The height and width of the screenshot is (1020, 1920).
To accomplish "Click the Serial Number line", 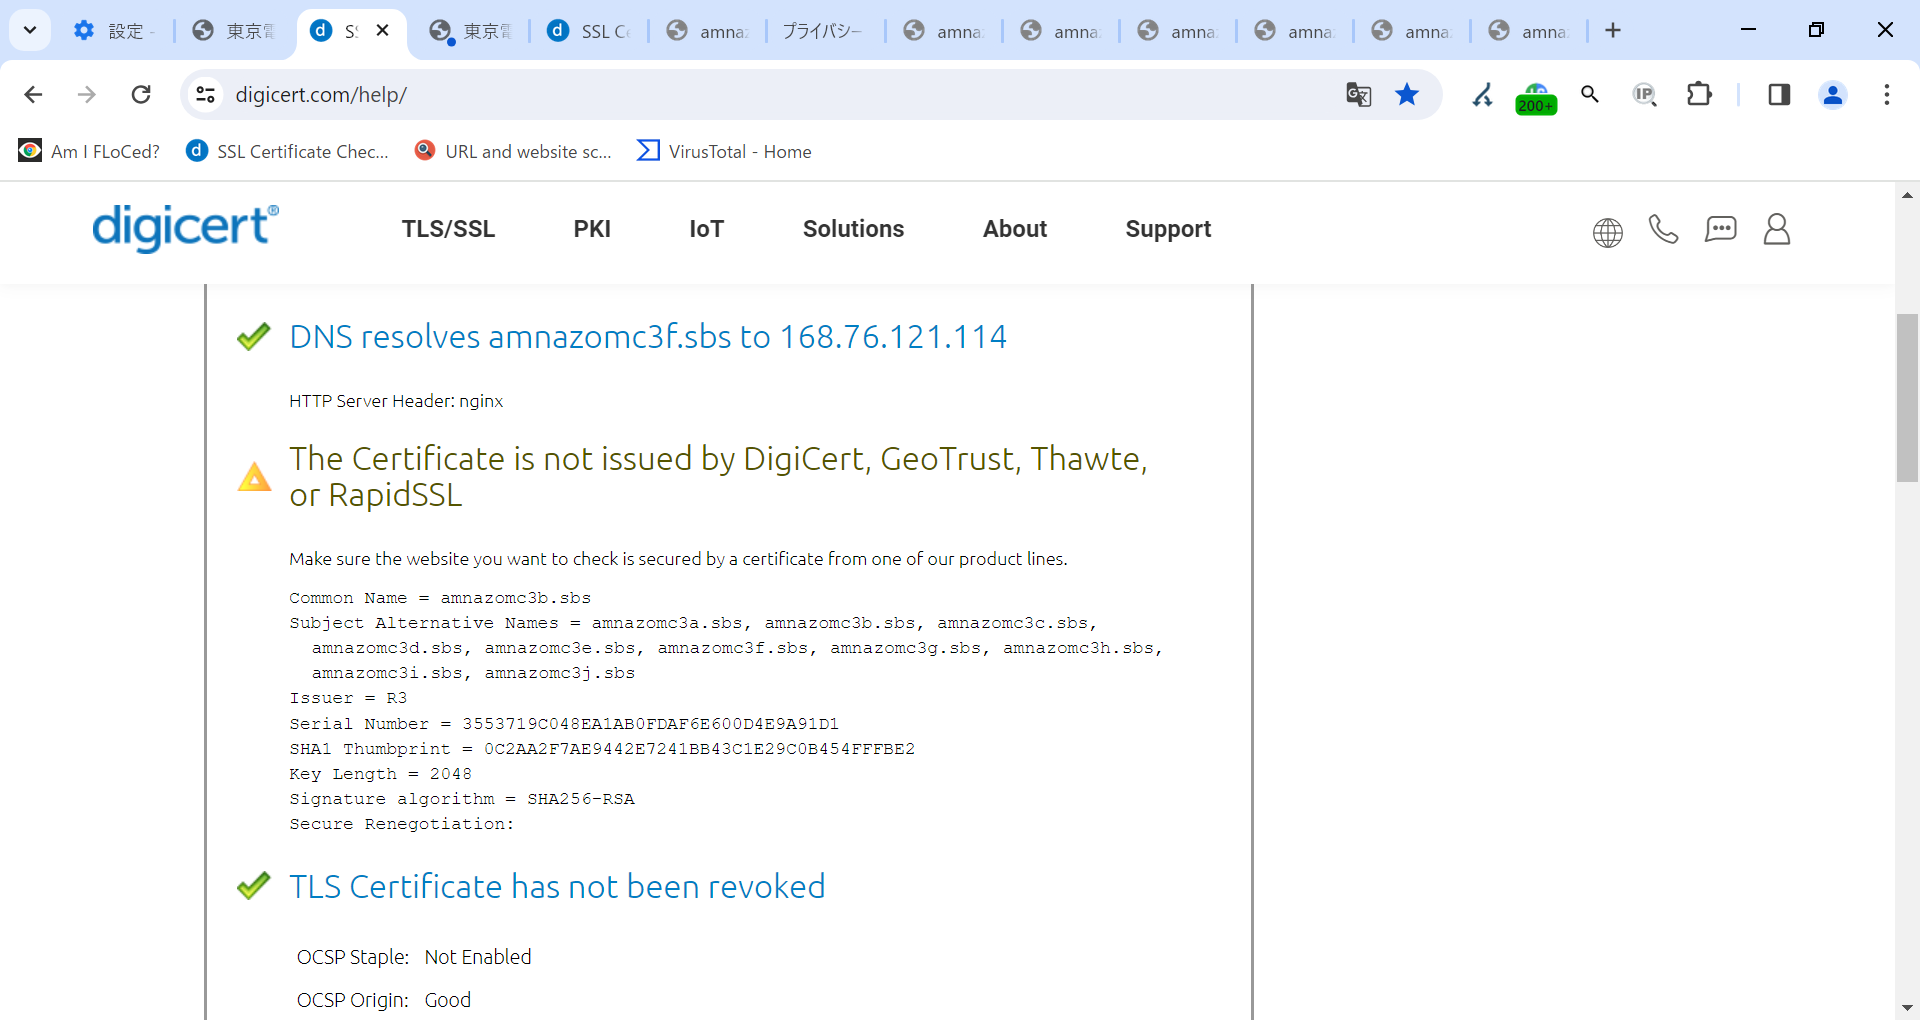I will 564,724.
